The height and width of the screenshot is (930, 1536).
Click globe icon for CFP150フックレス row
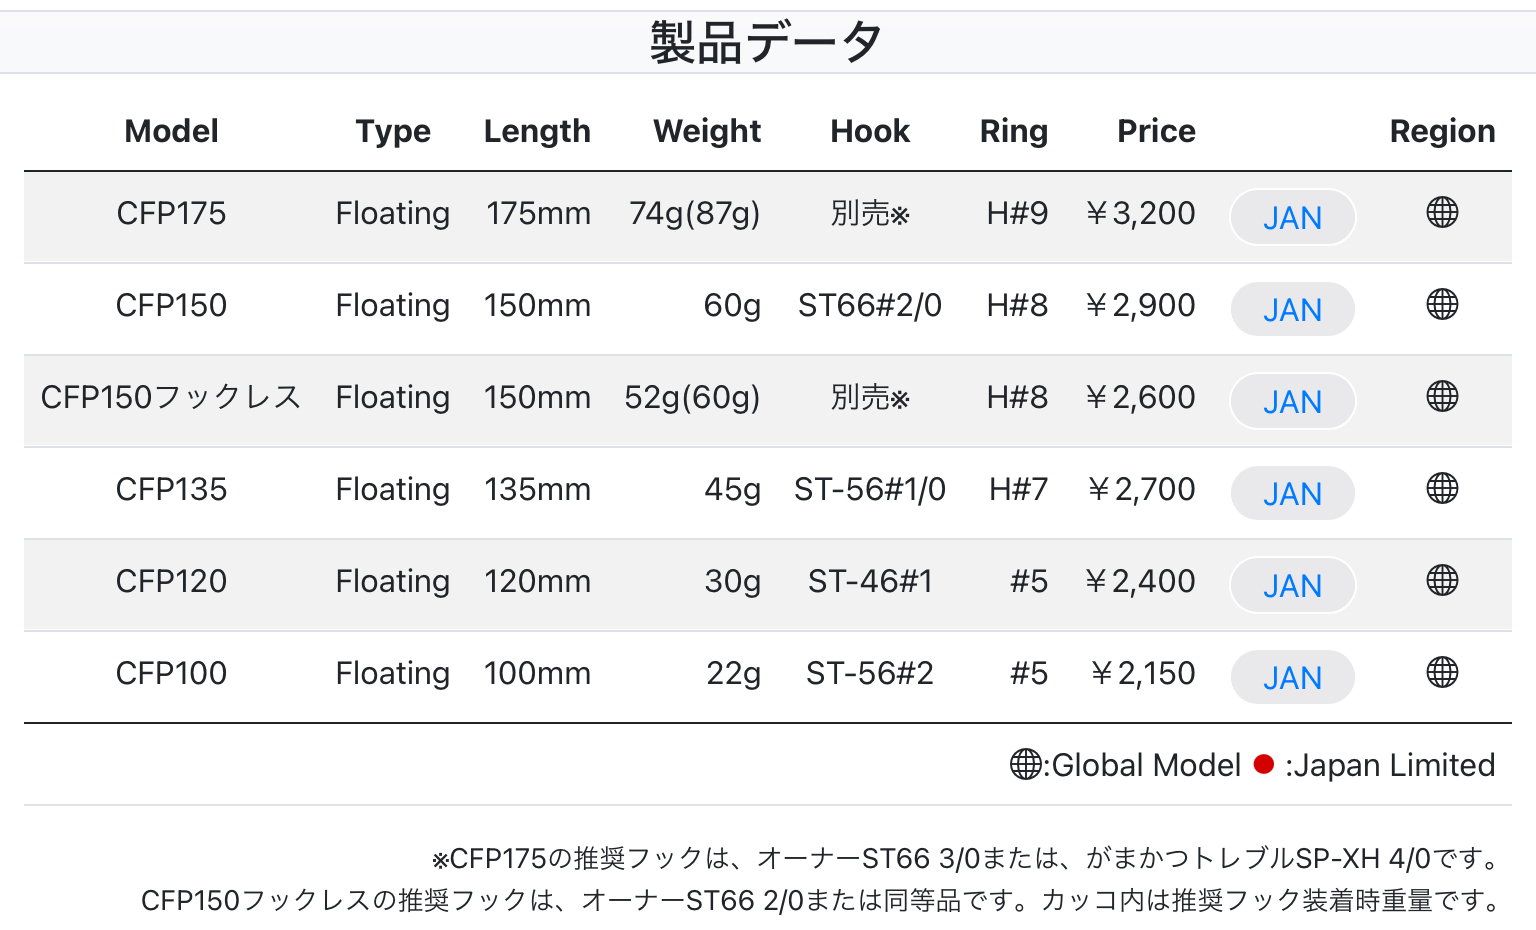(1442, 397)
